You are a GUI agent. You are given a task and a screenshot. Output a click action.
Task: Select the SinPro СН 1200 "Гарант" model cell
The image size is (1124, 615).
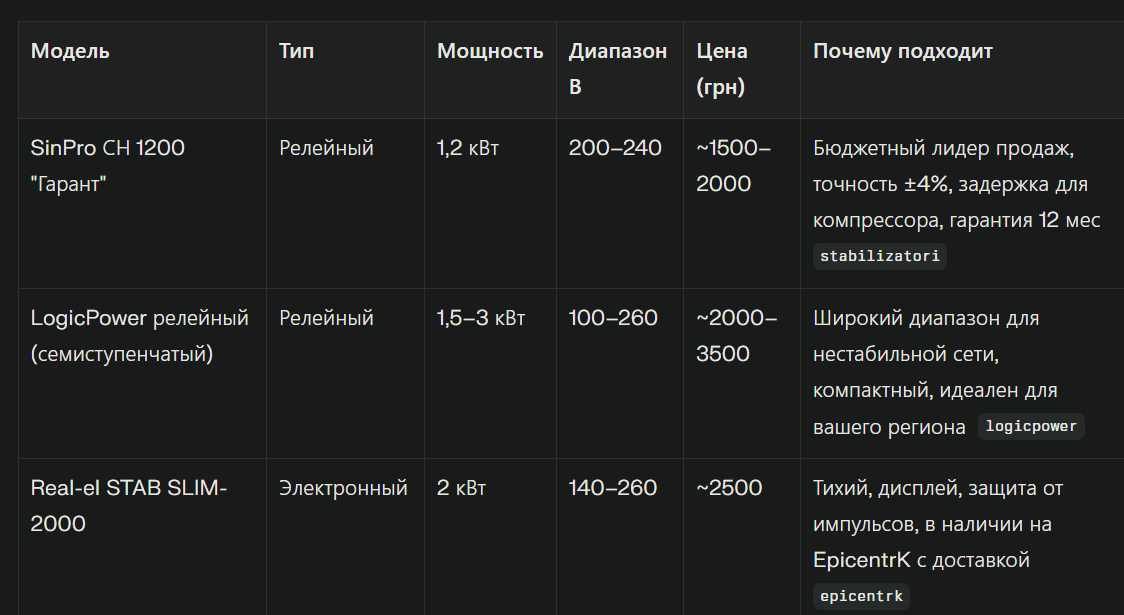pos(108,166)
